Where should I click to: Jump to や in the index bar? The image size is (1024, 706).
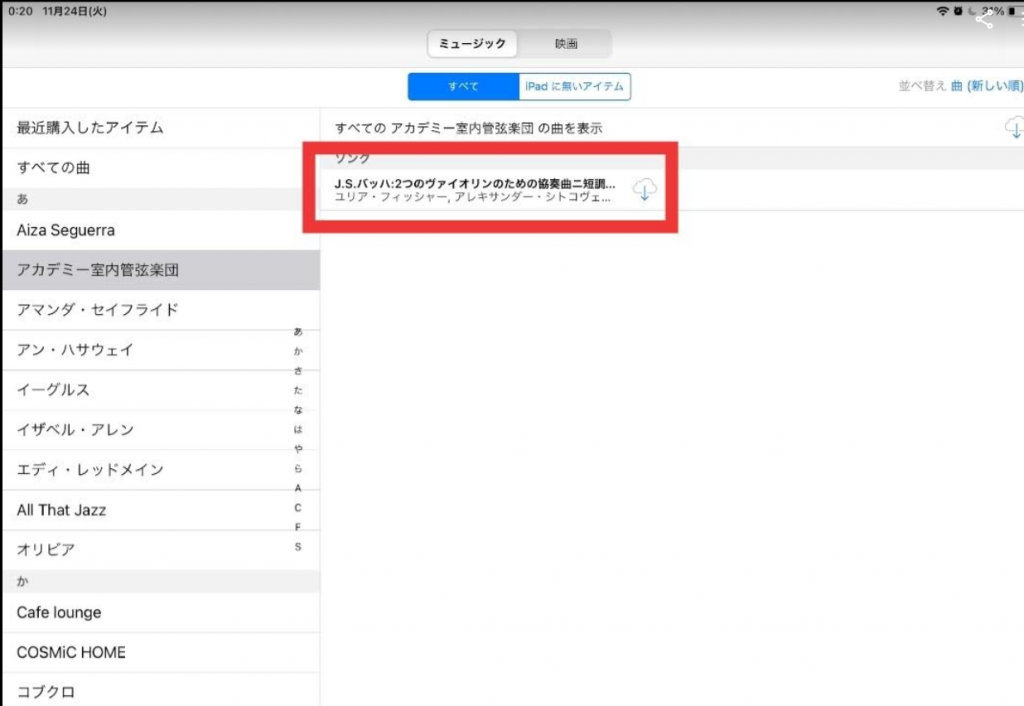298,449
